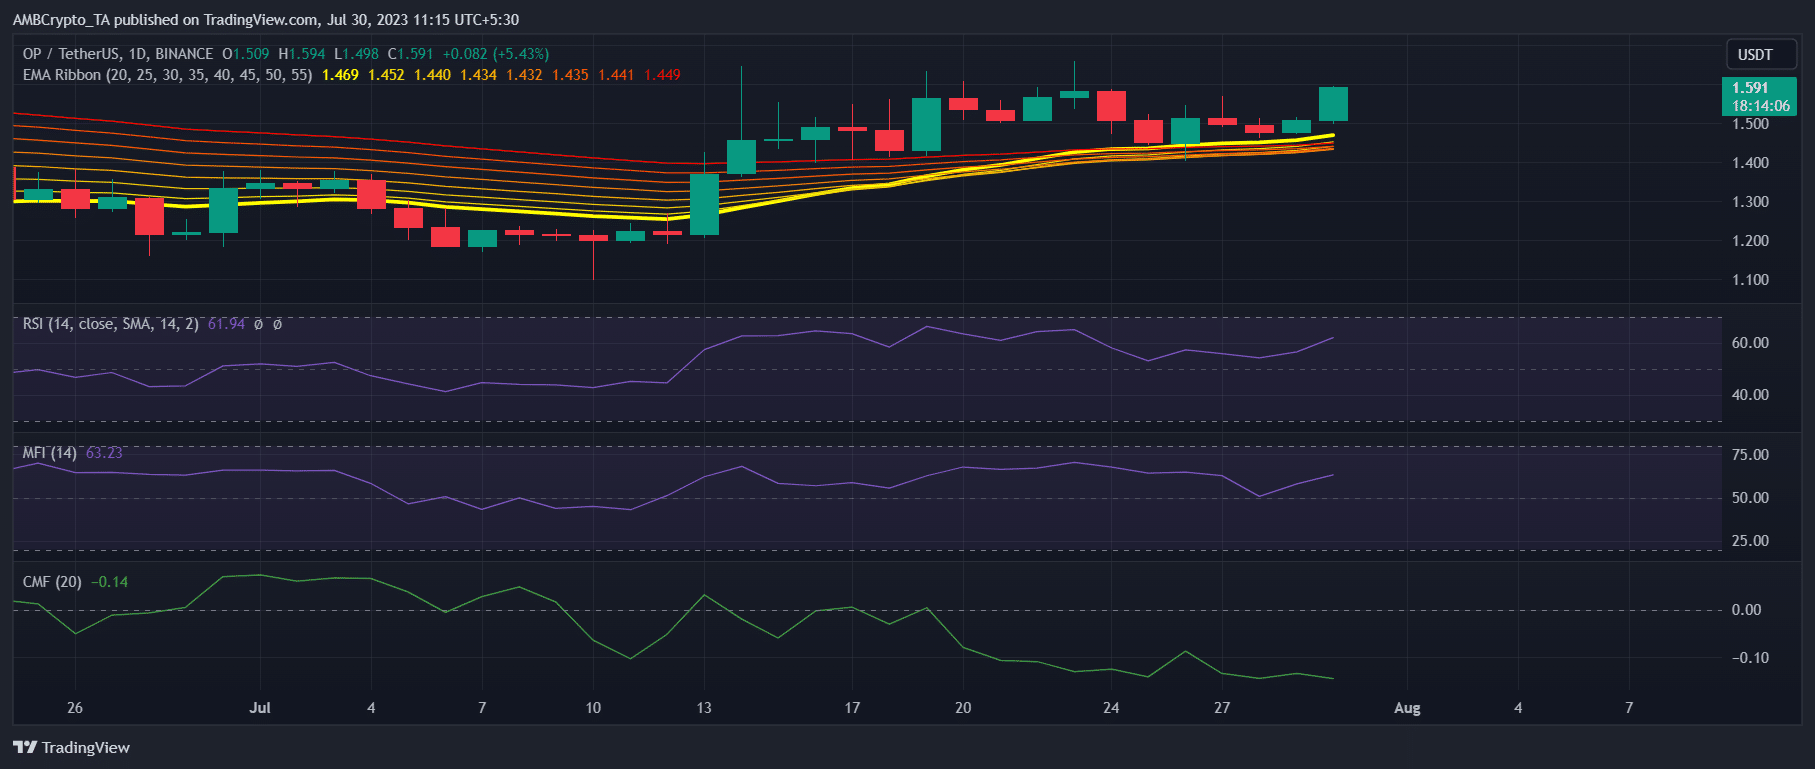Click the date label 27 on the time axis
Screen dimensions: 1815x769
tap(1222, 708)
